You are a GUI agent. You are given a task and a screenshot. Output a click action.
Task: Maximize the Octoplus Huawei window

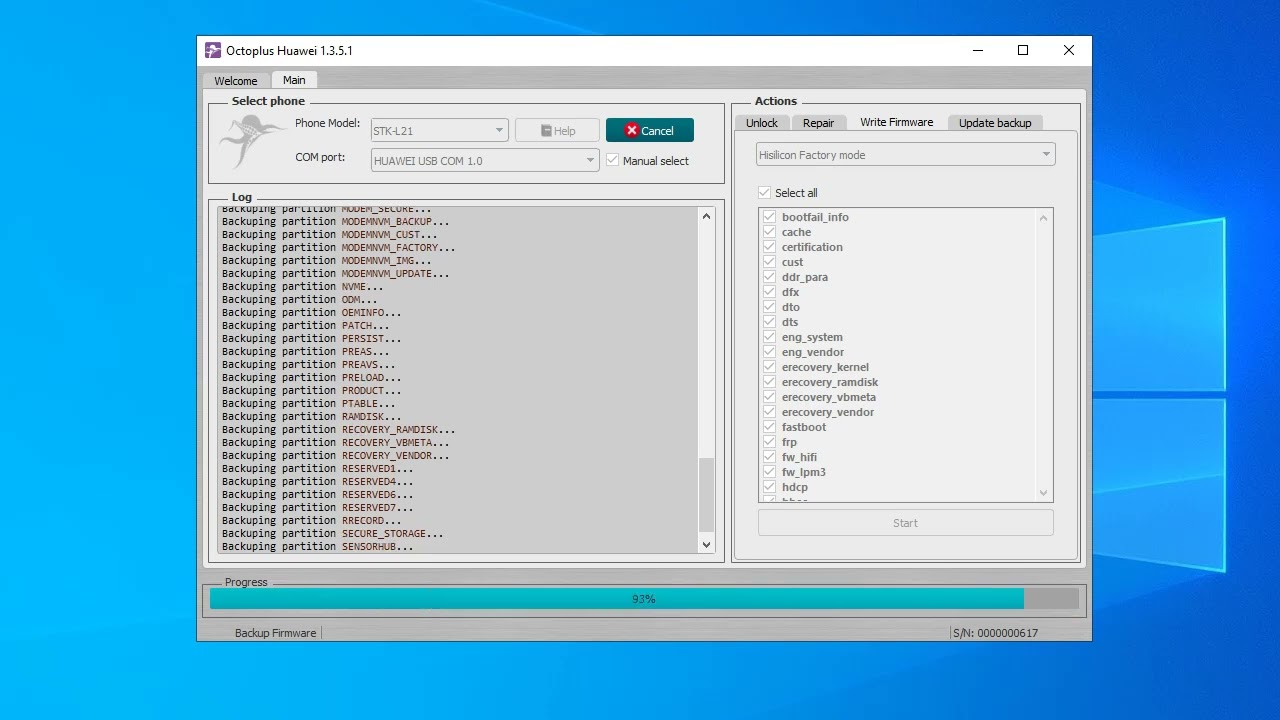click(1023, 50)
